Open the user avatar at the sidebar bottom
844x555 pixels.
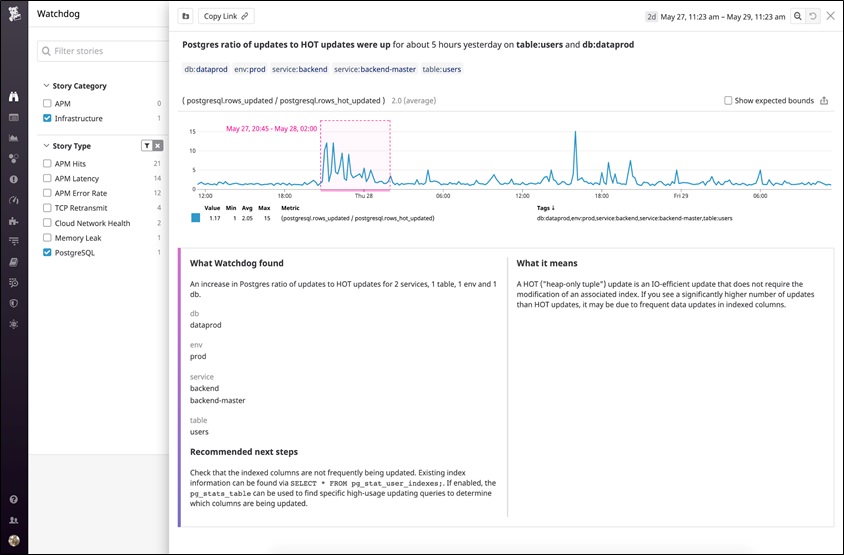click(14, 540)
